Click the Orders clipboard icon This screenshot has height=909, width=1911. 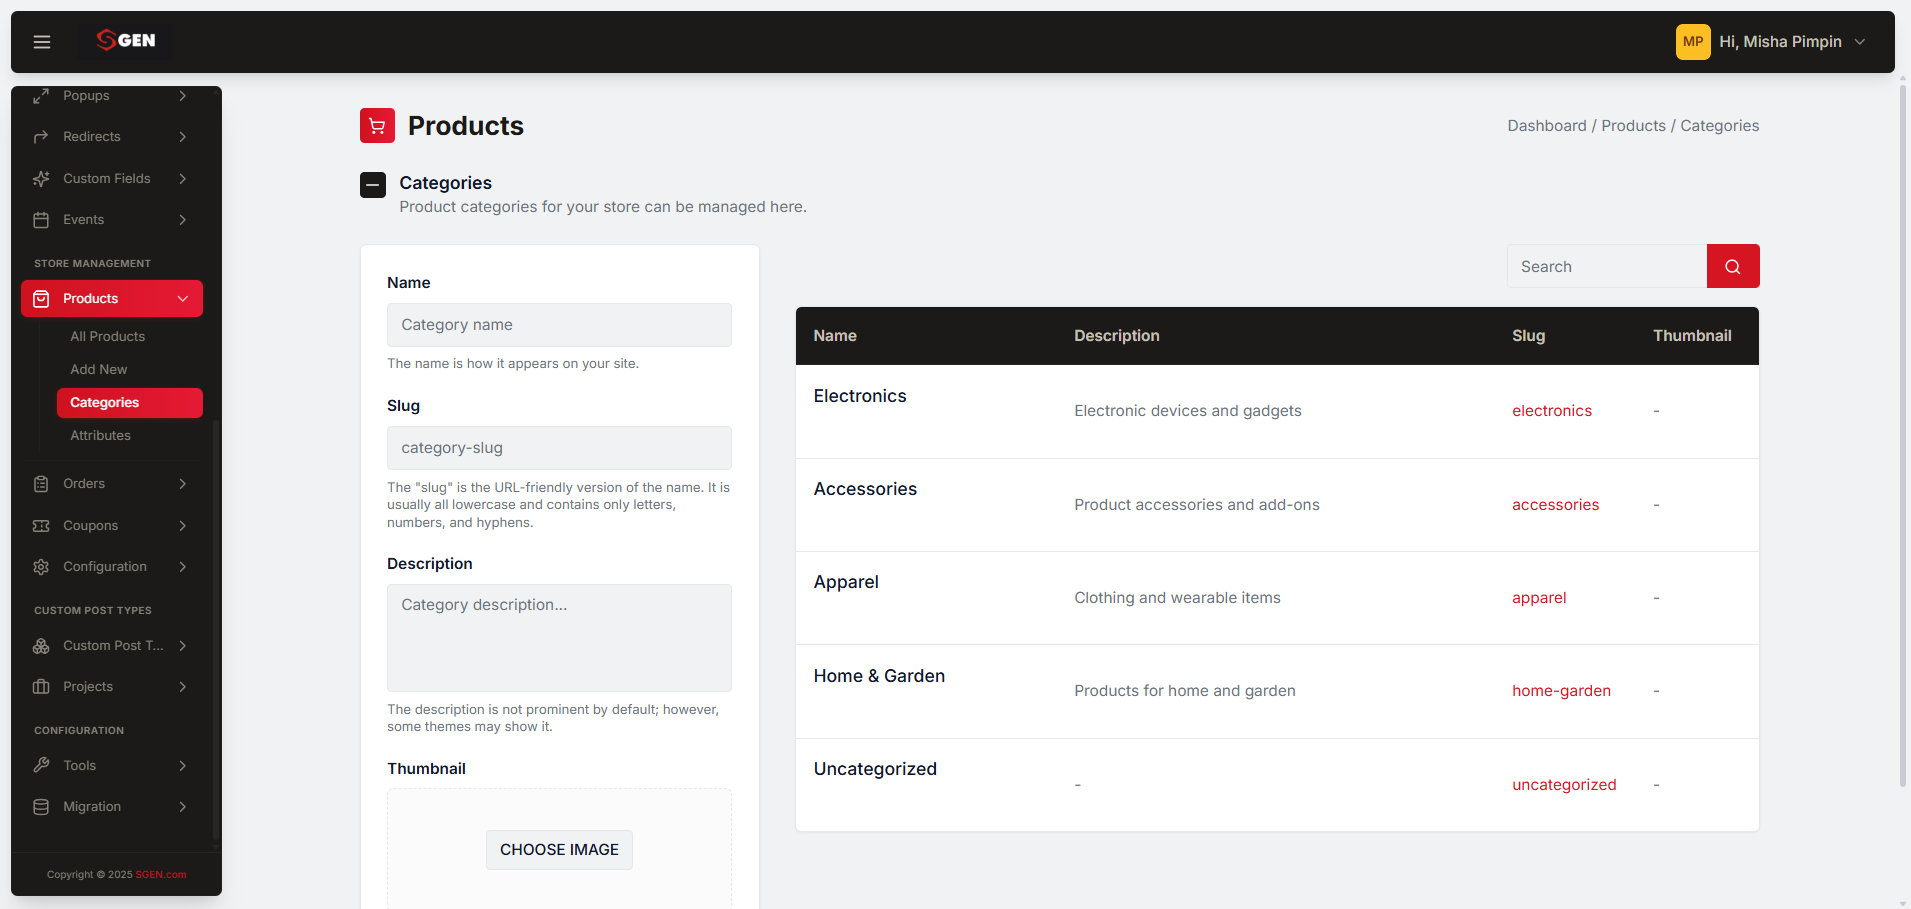pos(41,484)
